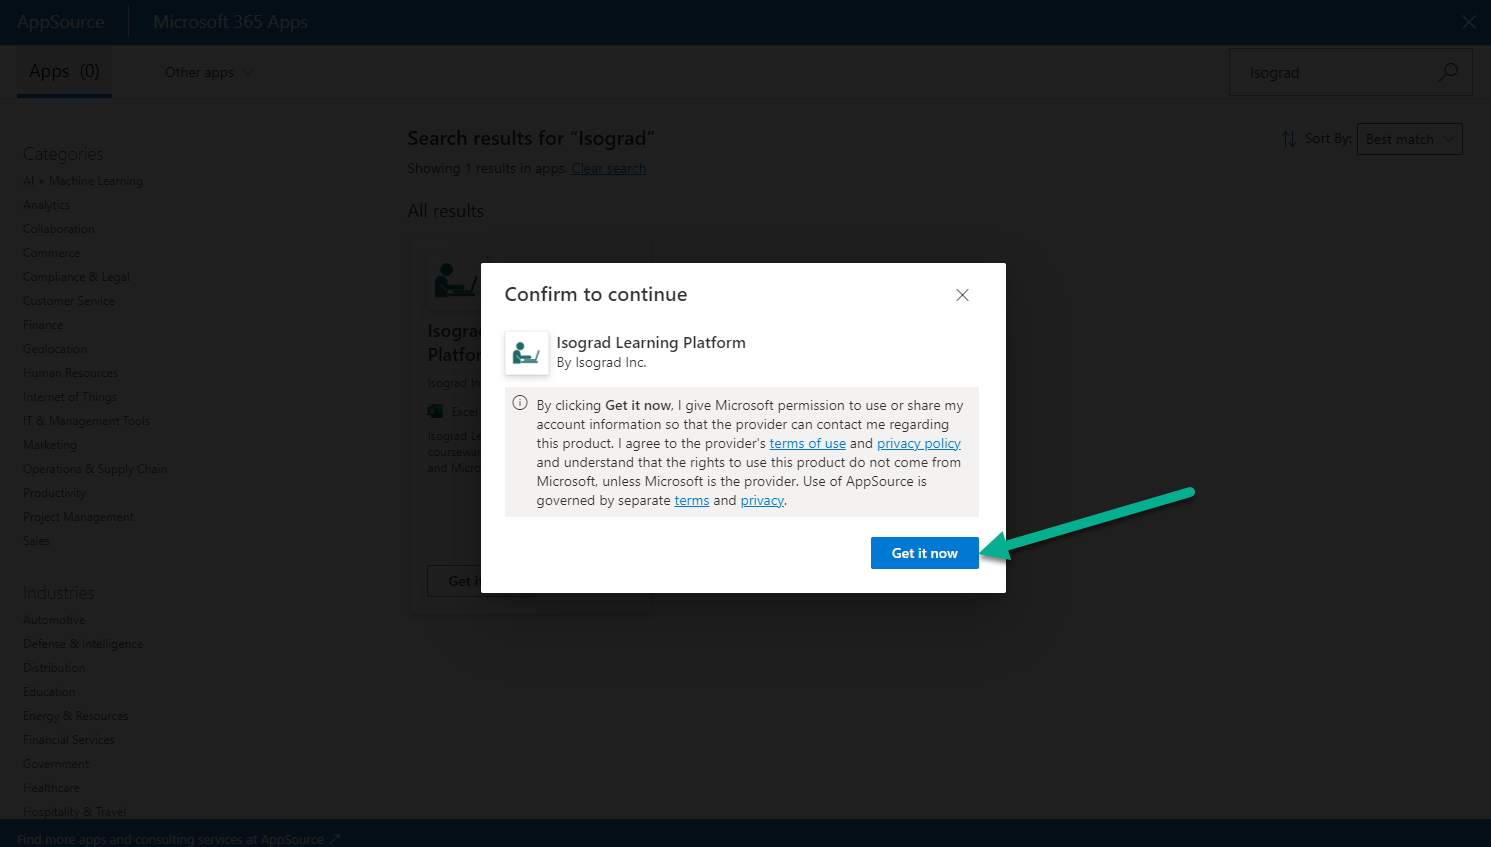Click the Clear search link

608,168
